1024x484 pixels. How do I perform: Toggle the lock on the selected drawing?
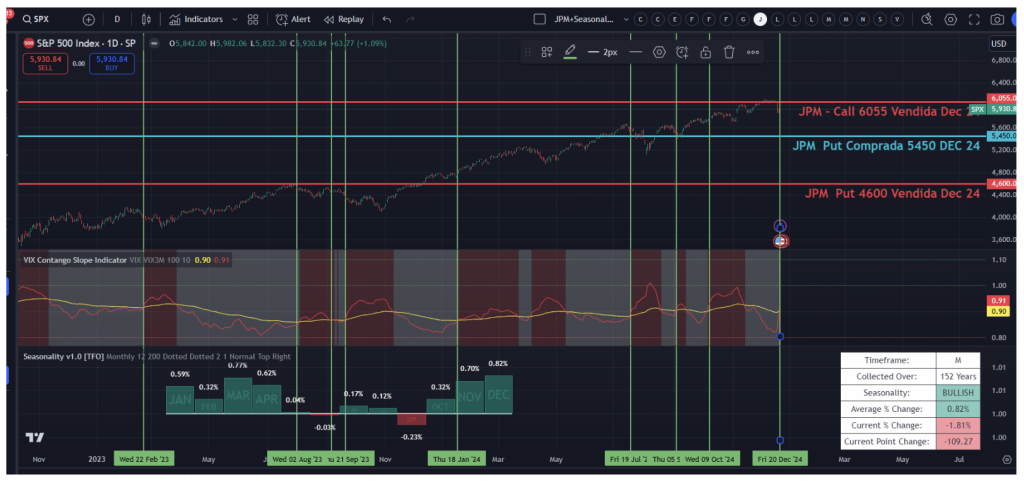click(706, 52)
